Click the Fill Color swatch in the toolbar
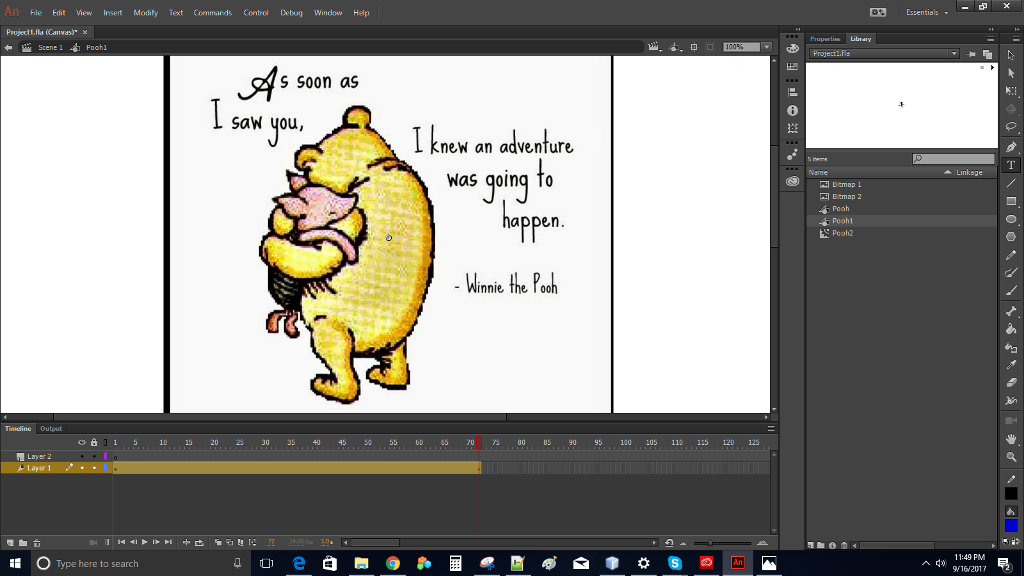 (1011, 525)
